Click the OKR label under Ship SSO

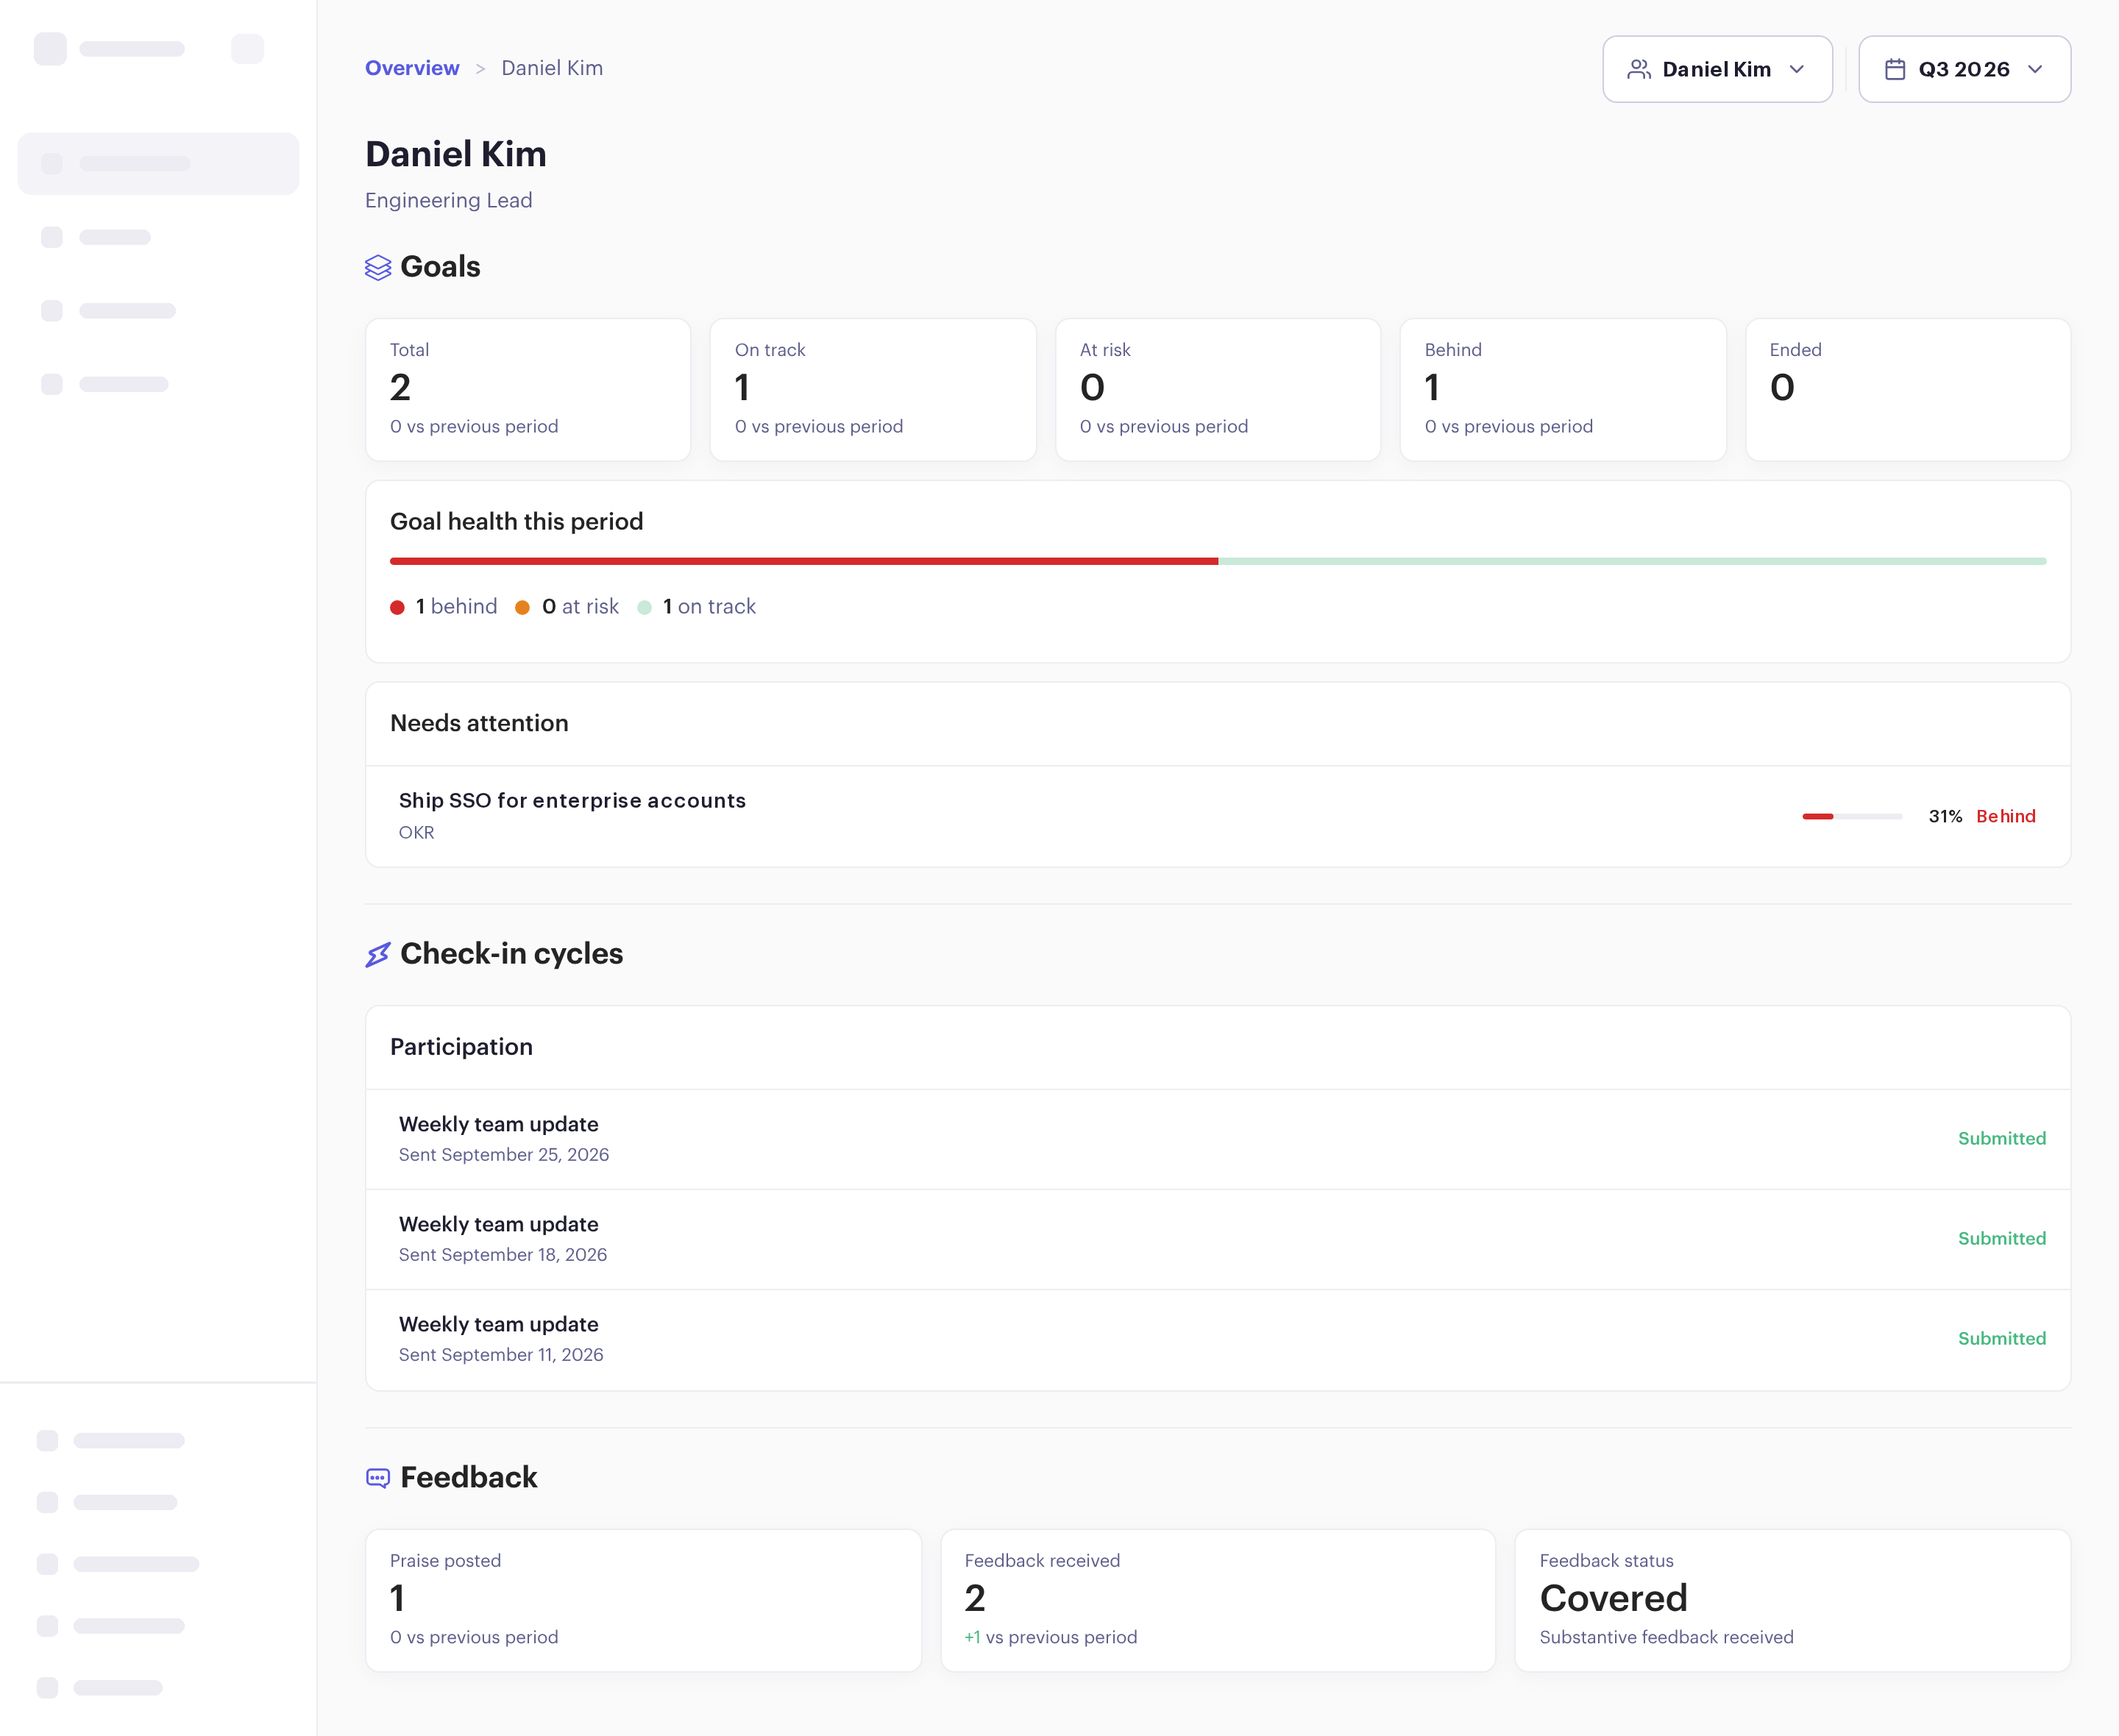coord(416,832)
